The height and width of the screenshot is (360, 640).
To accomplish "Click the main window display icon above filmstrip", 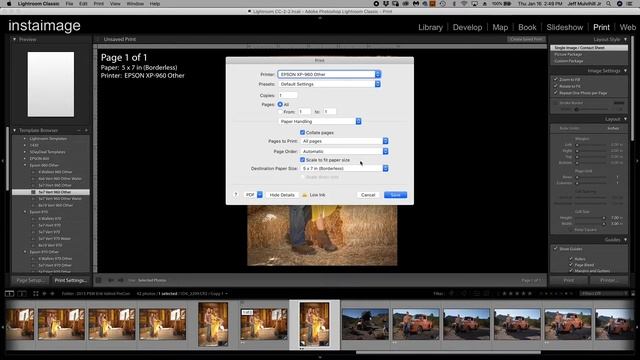I will point(9,293).
